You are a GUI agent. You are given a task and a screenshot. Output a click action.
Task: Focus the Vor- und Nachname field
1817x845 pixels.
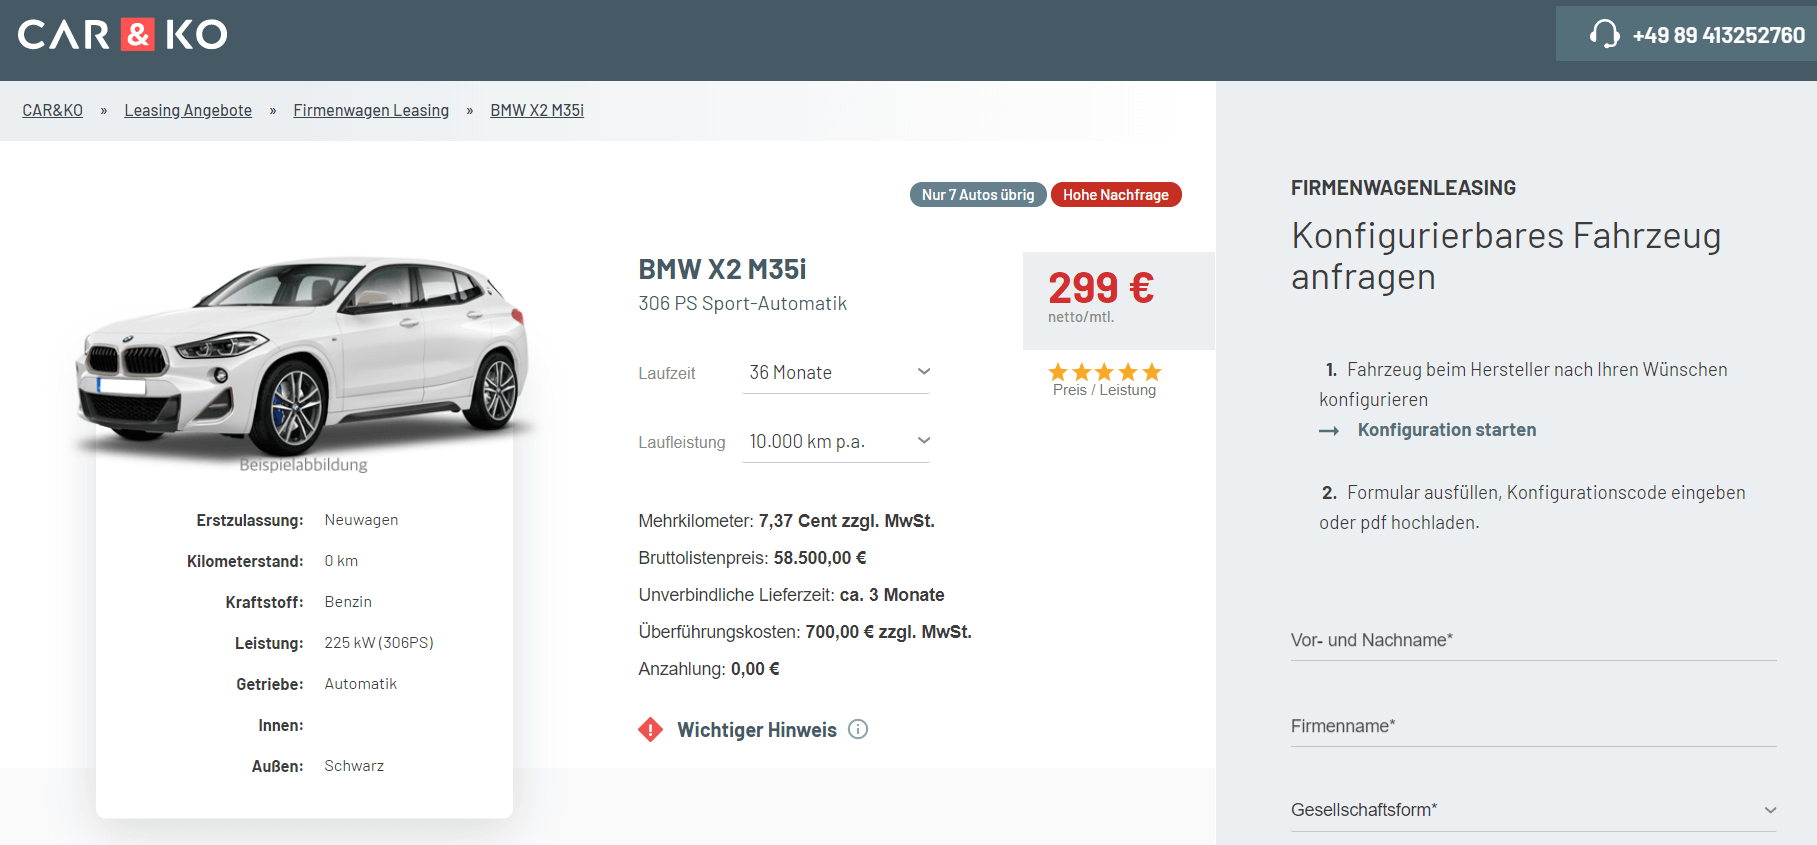tap(1533, 640)
